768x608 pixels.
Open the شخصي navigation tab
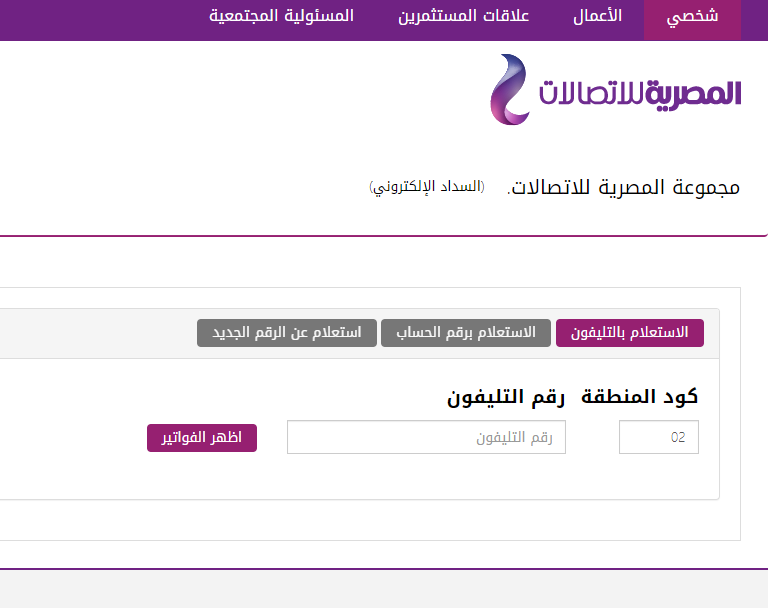[692, 20]
